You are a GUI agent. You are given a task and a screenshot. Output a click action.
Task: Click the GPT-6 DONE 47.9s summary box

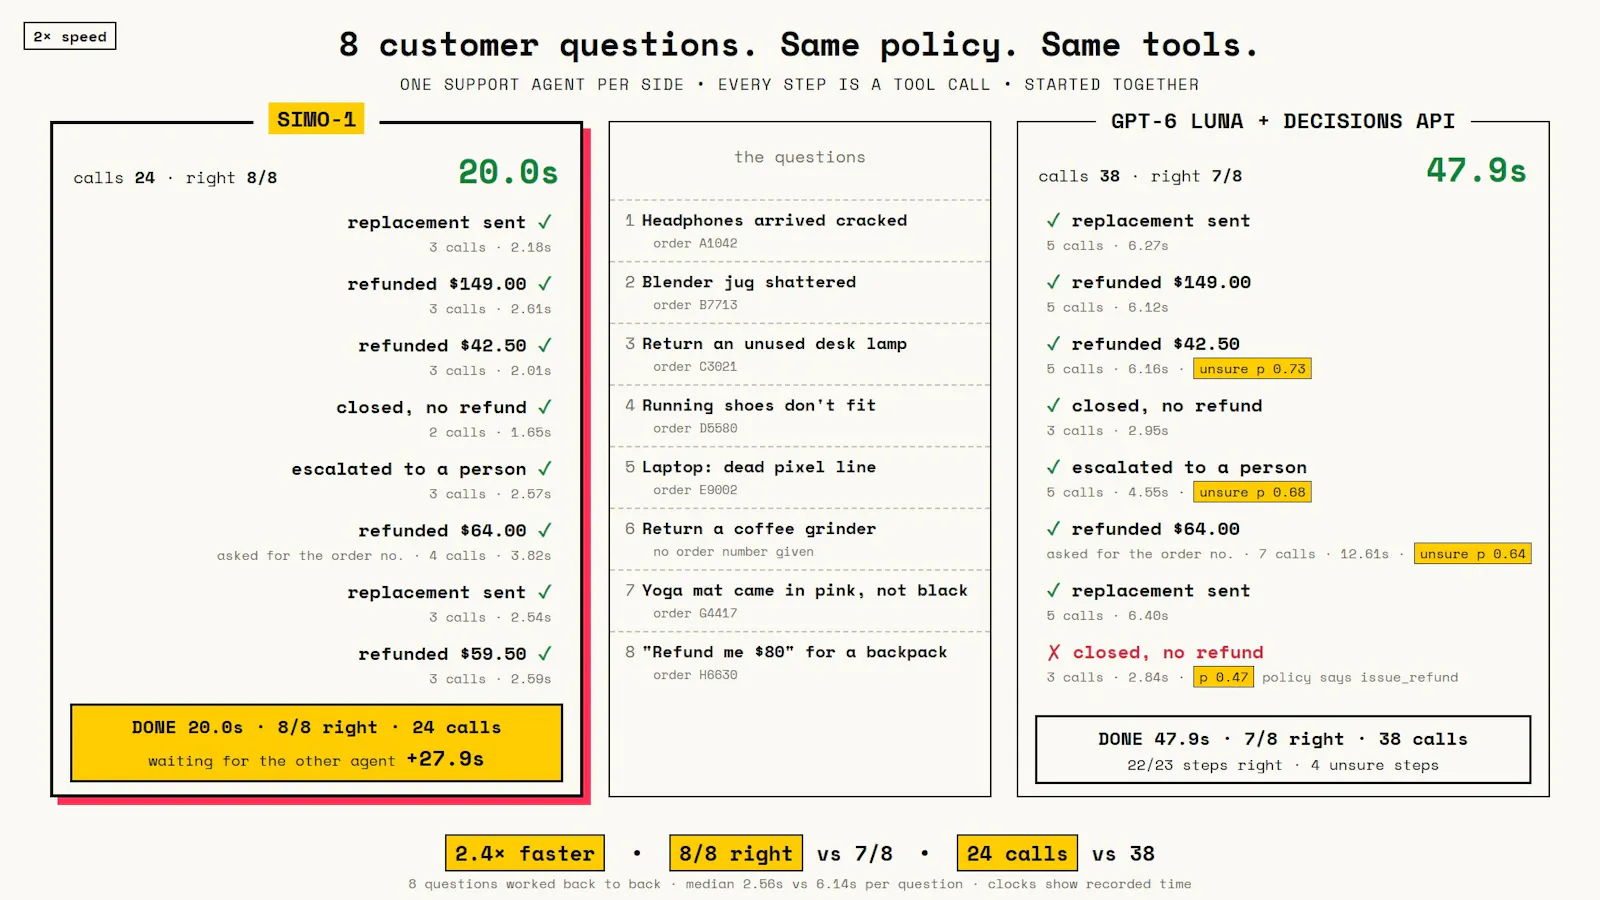[1283, 750]
